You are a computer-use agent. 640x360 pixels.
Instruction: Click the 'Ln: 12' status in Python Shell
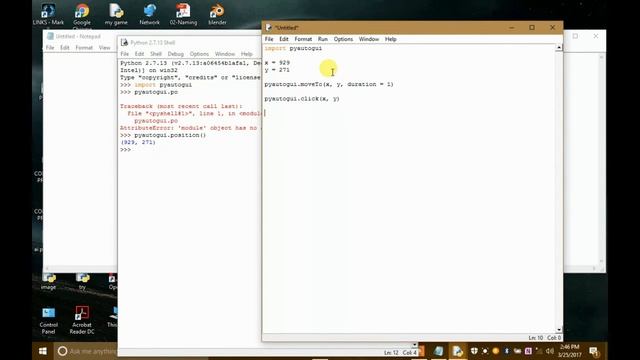[x=391, y=353]
